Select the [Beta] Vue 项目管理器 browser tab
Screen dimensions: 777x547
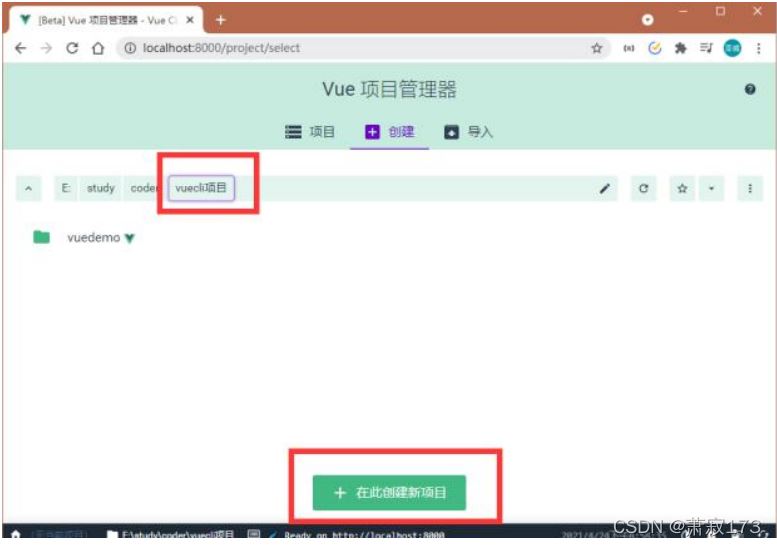coord(105,20)
